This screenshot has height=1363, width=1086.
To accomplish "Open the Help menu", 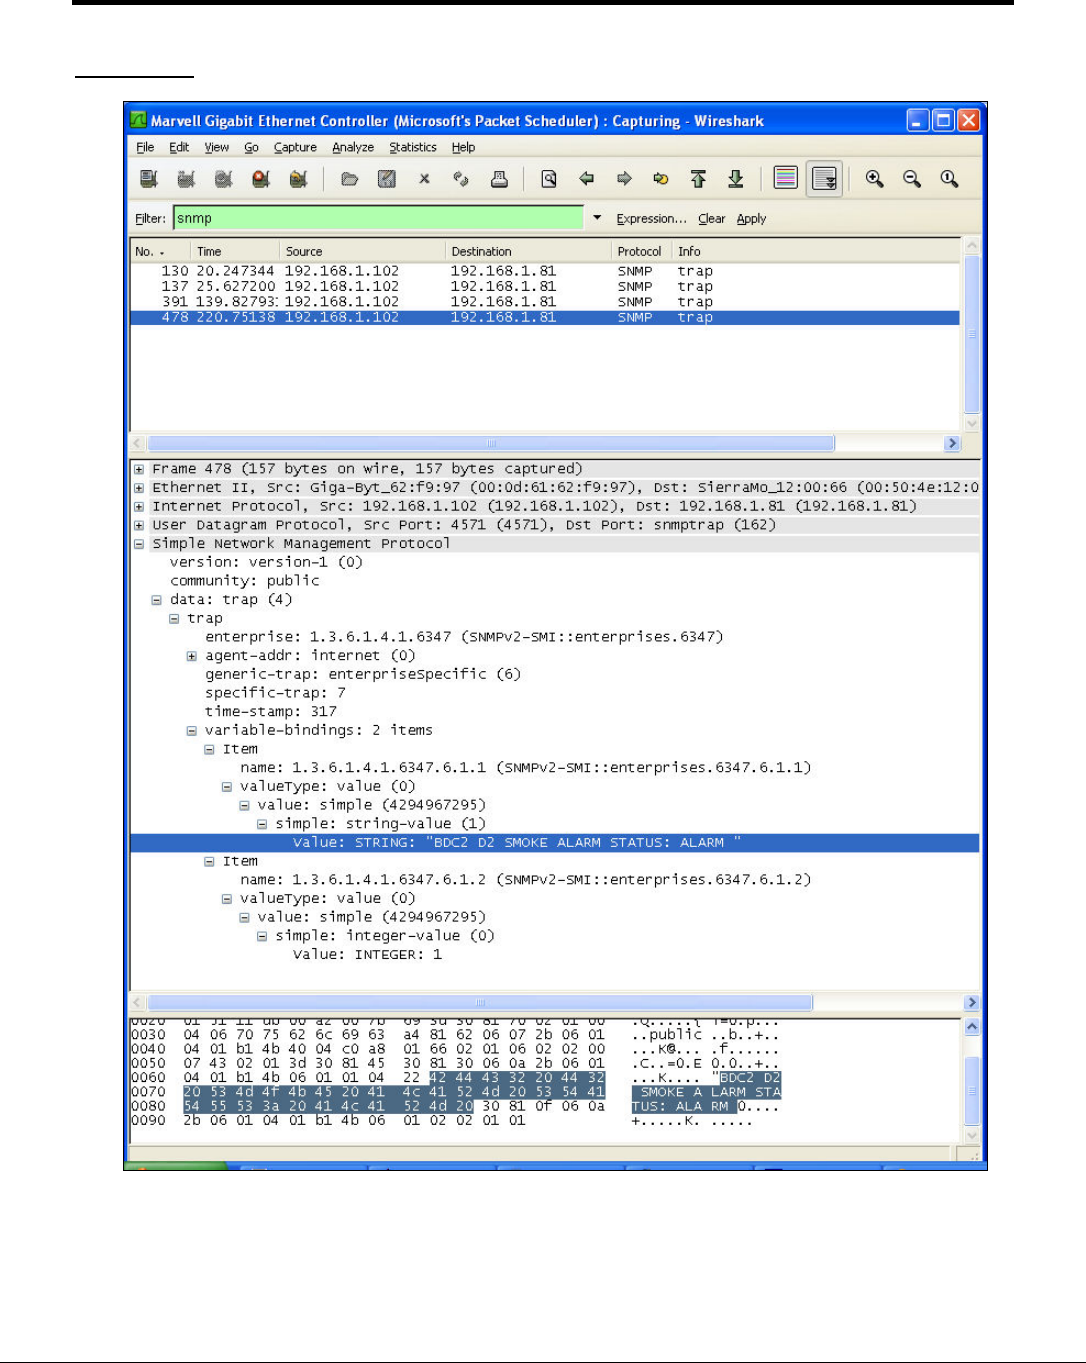I will tap(463, 147).
